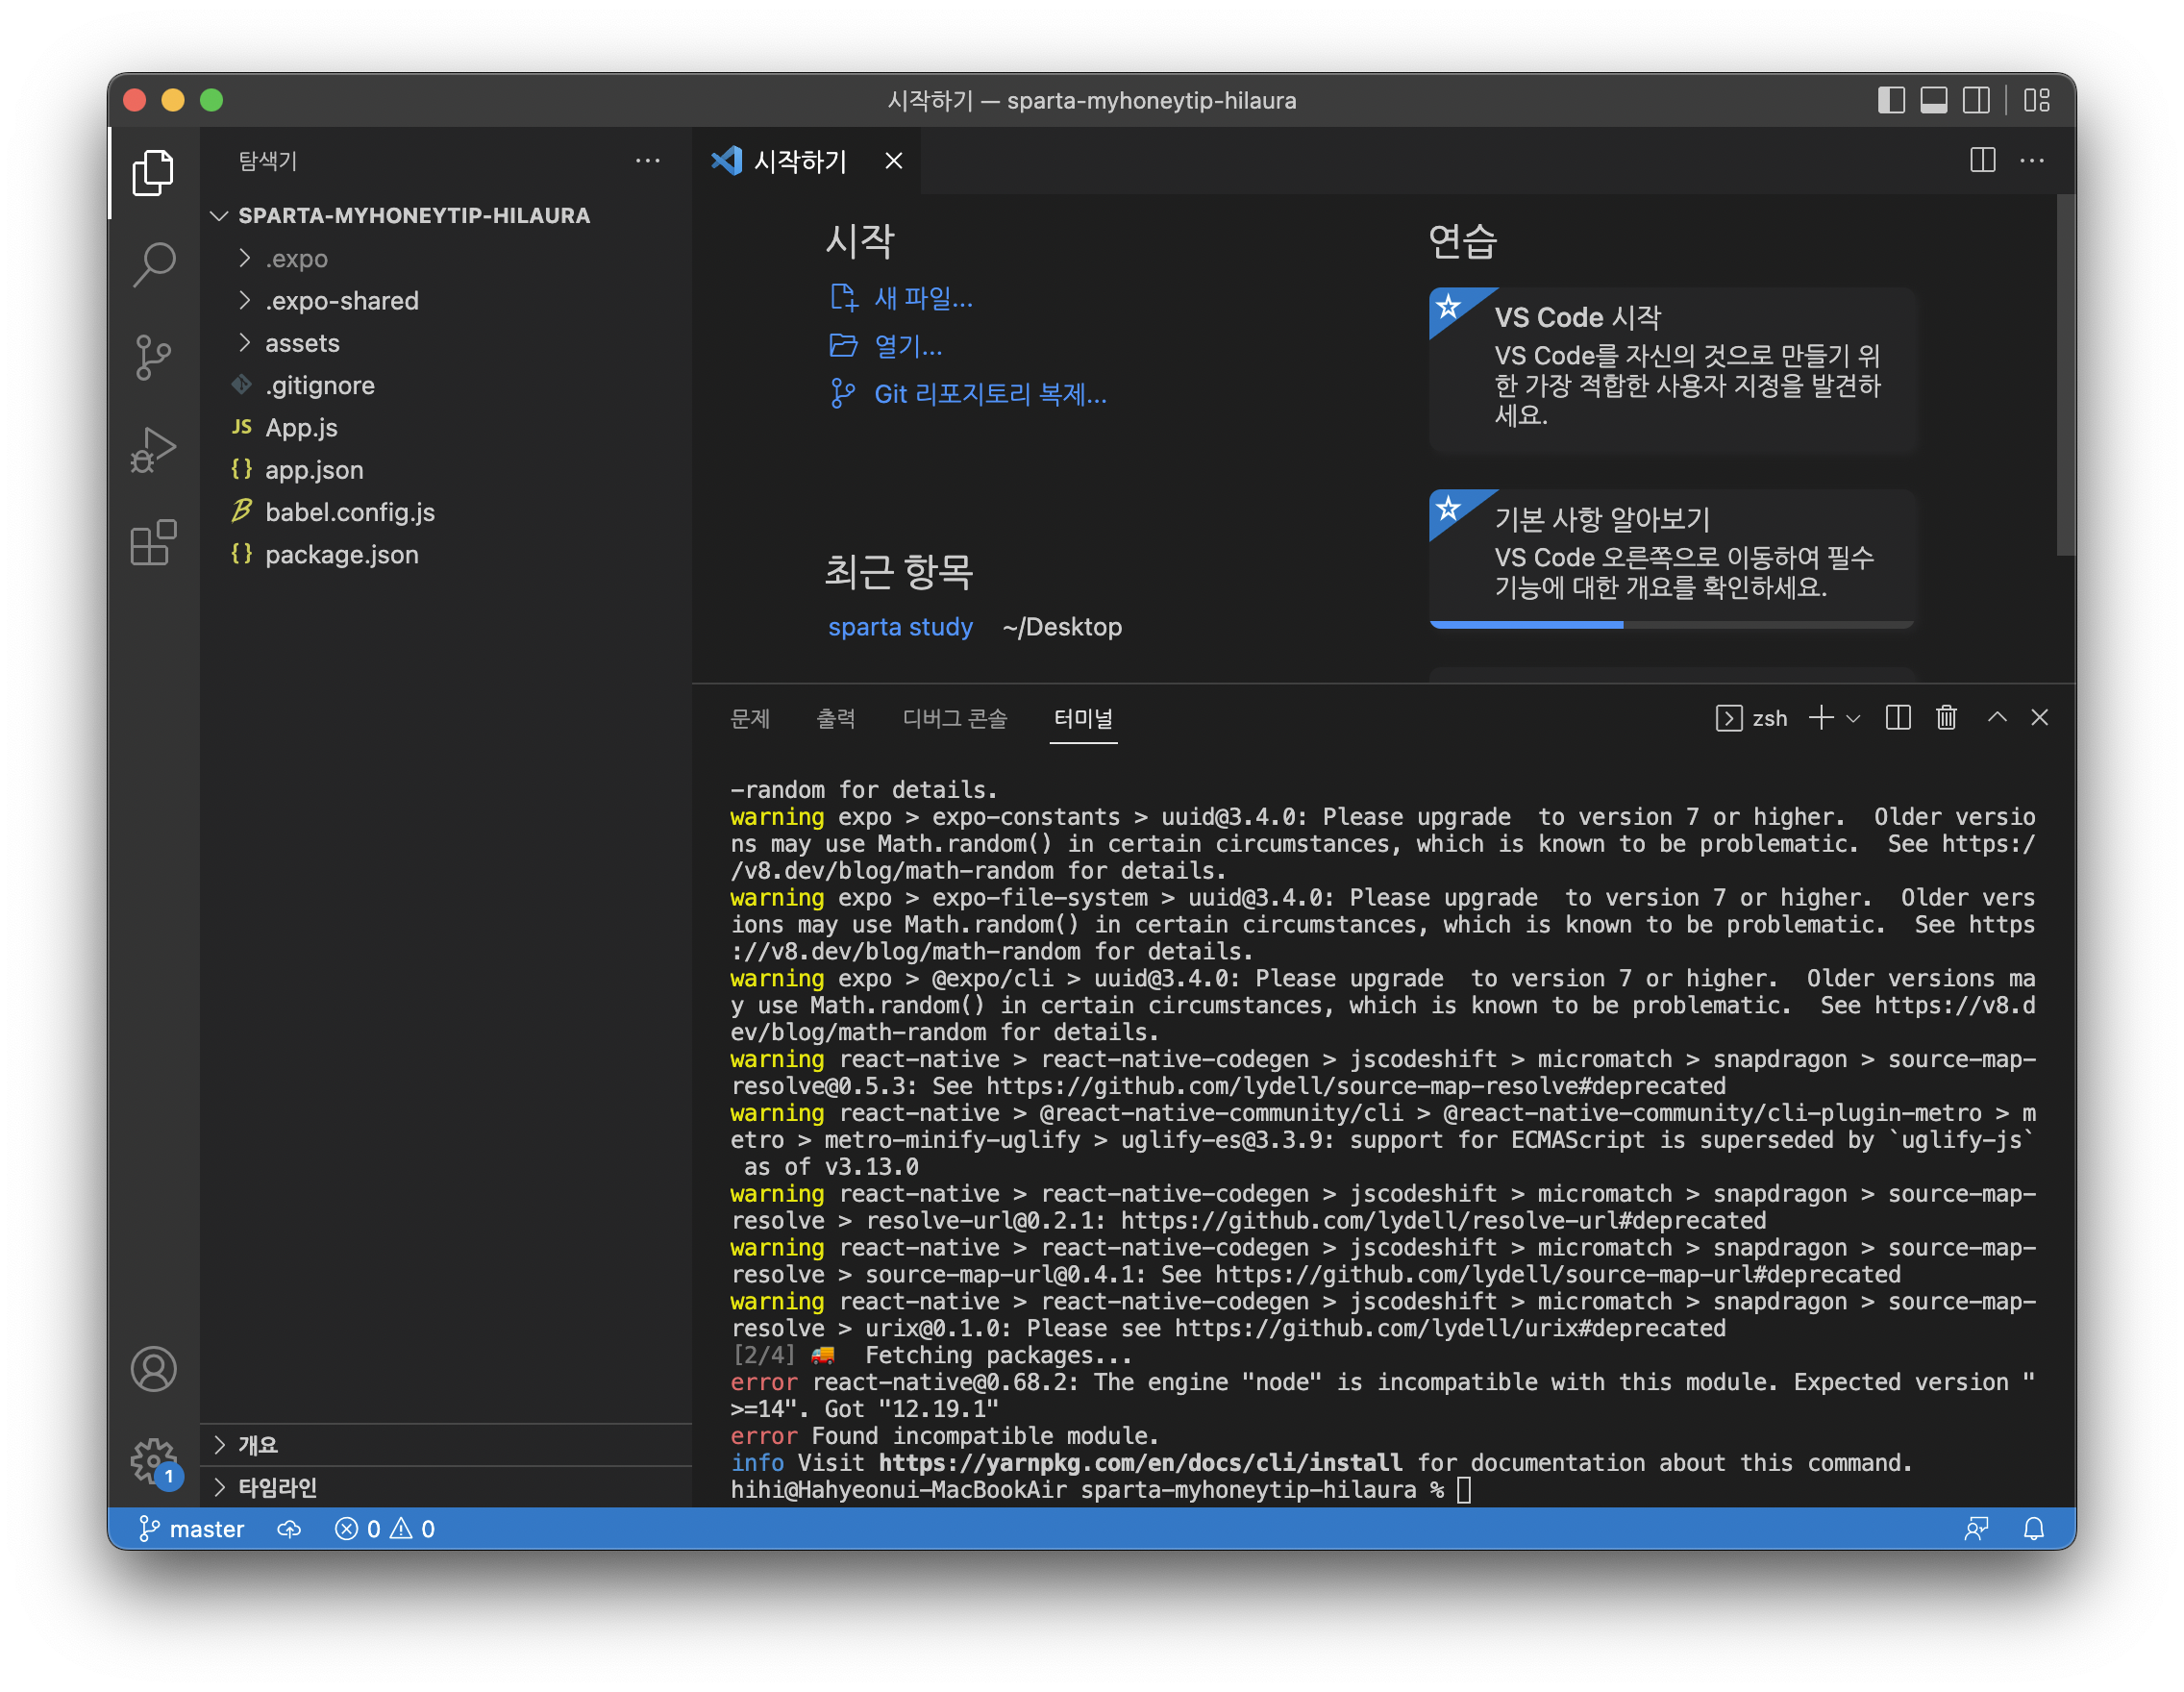Open the package.json file
Screen dimensions: 2184x1692
tap(446, 554)
